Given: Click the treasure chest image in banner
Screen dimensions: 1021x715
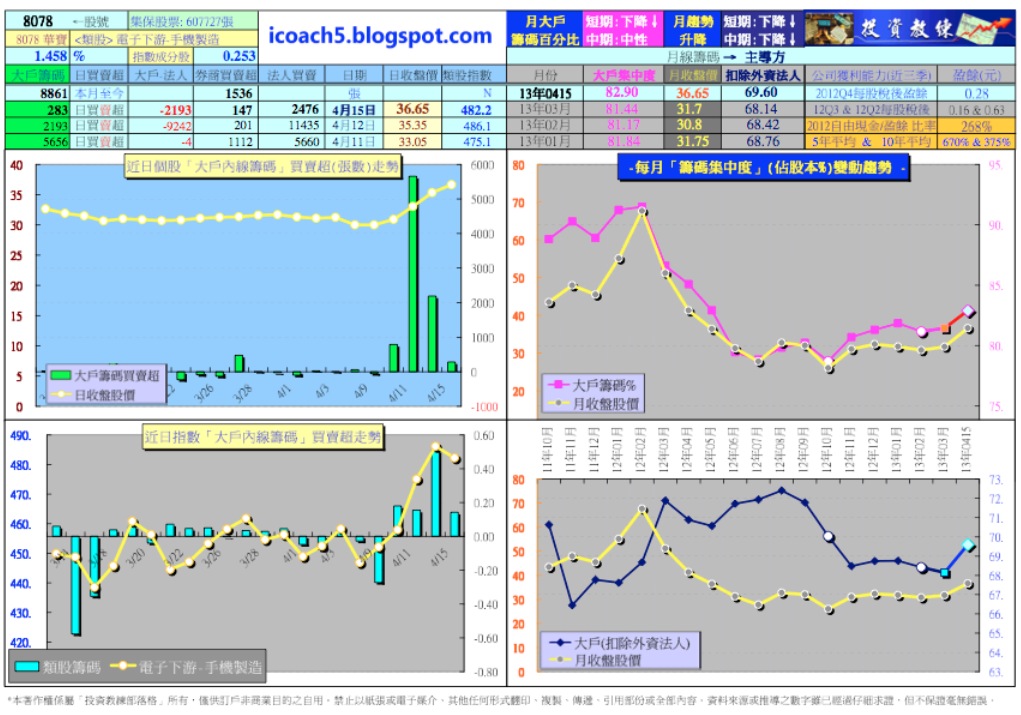Looking at the screenshot, I should tap(829, 28).
